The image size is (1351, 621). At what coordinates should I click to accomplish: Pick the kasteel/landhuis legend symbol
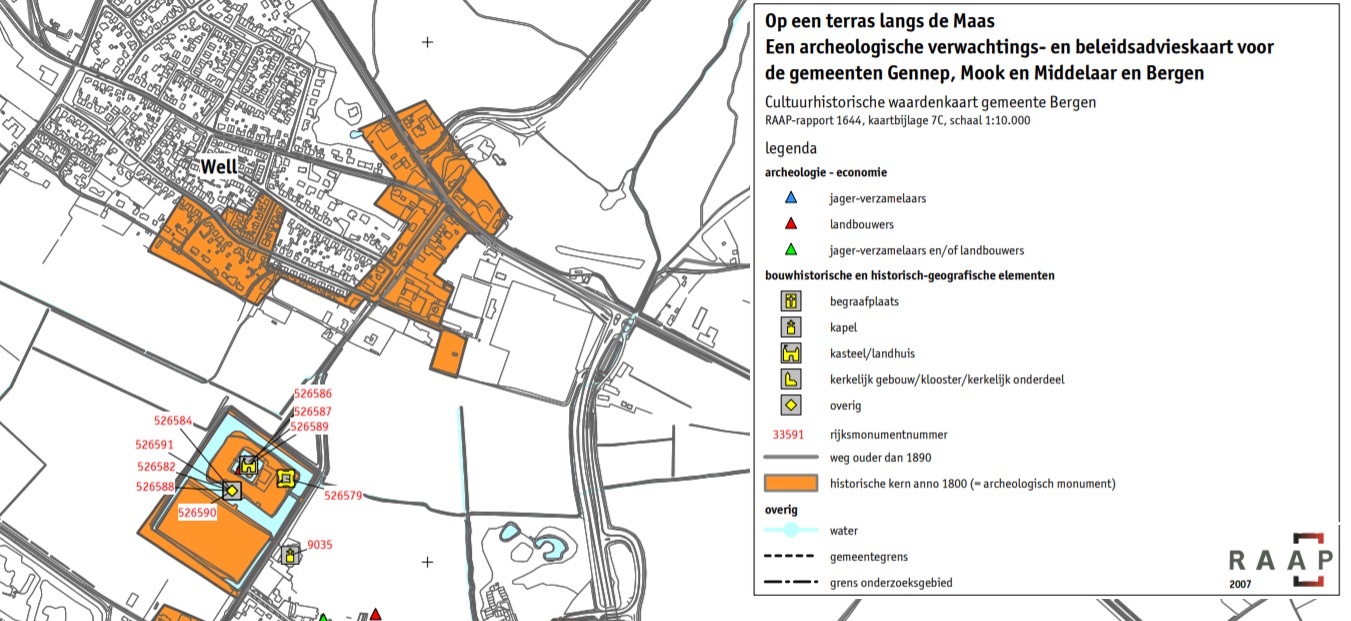pyautogui.click(x=790, y=353)
